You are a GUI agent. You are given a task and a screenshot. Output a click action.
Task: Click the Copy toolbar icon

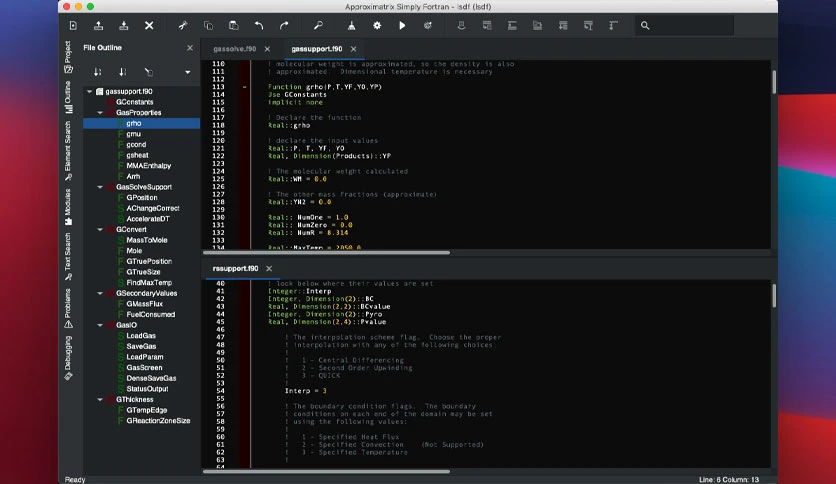(x=208, y=26)
